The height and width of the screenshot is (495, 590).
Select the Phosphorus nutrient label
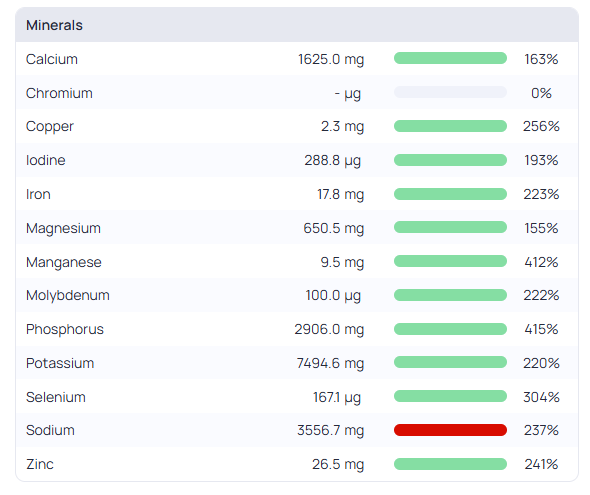point(65,329)
